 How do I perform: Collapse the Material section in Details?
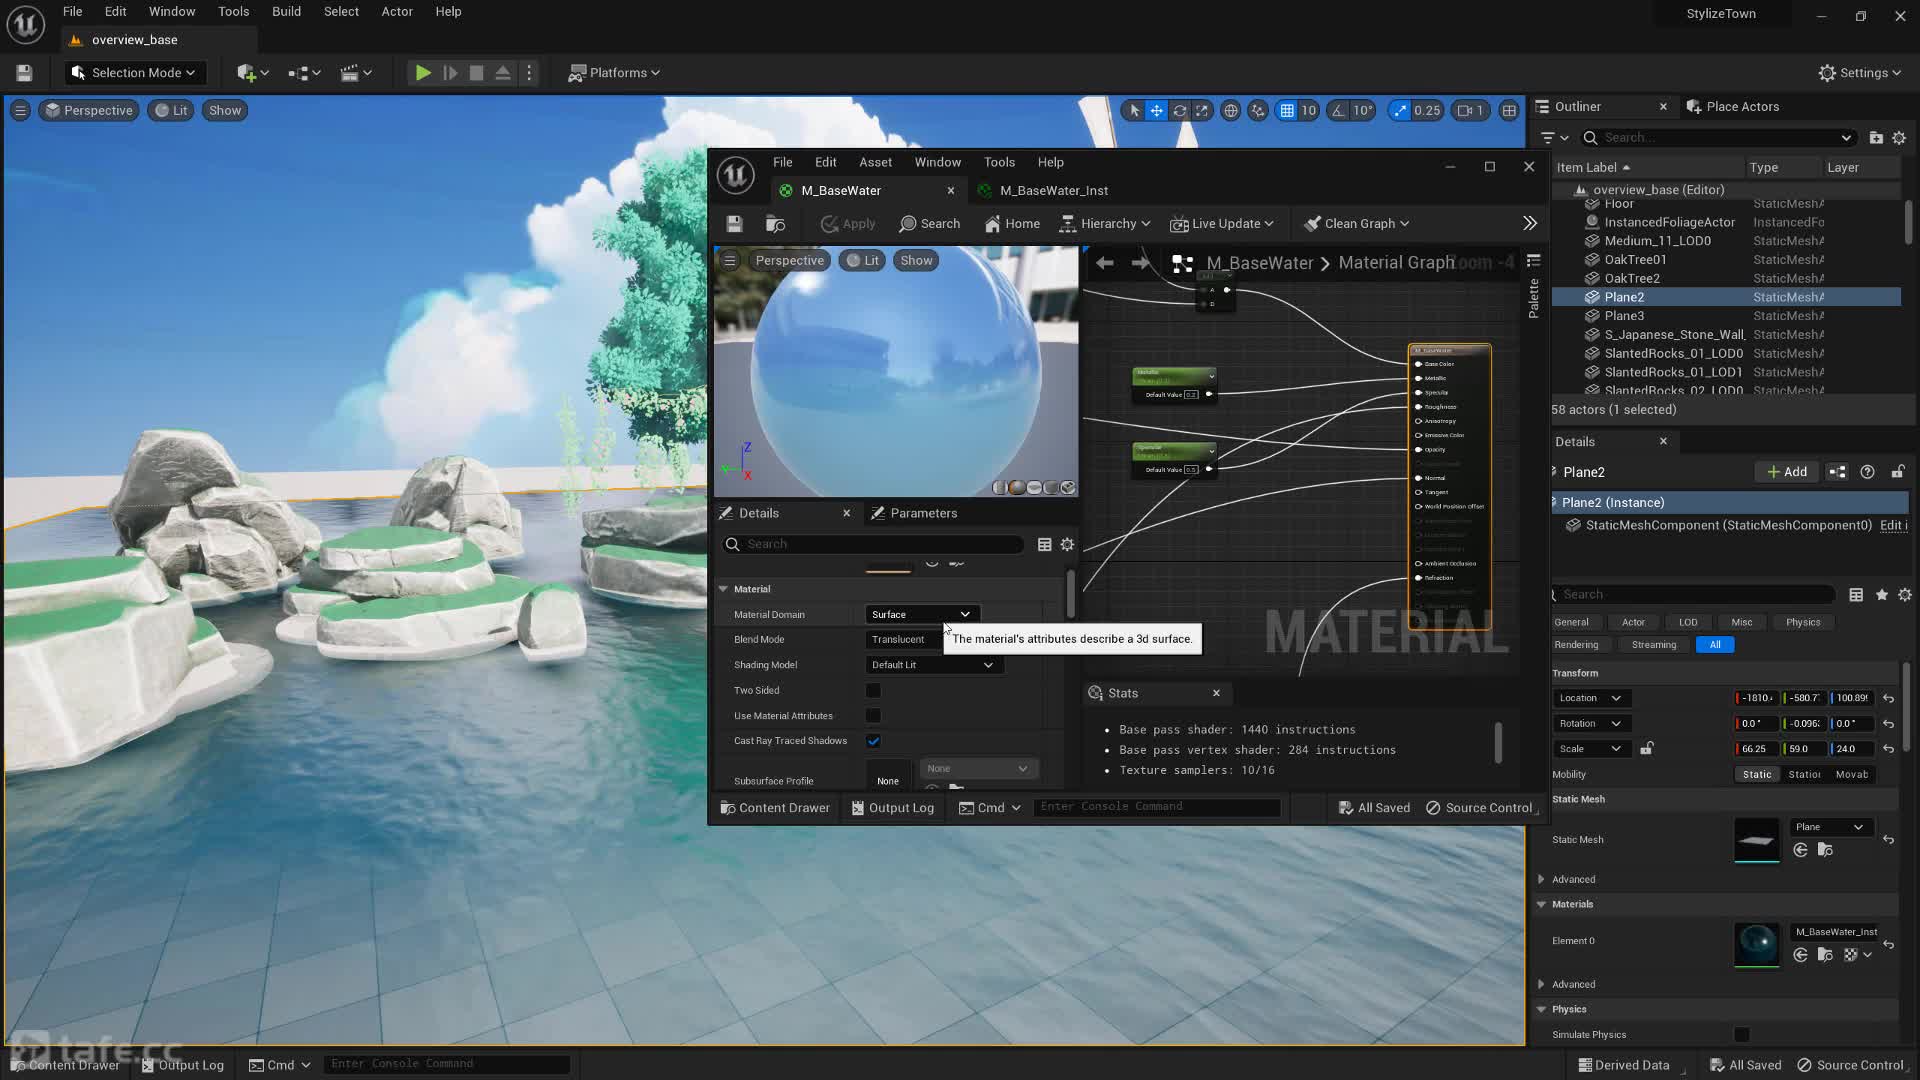[x=723, y=590]
